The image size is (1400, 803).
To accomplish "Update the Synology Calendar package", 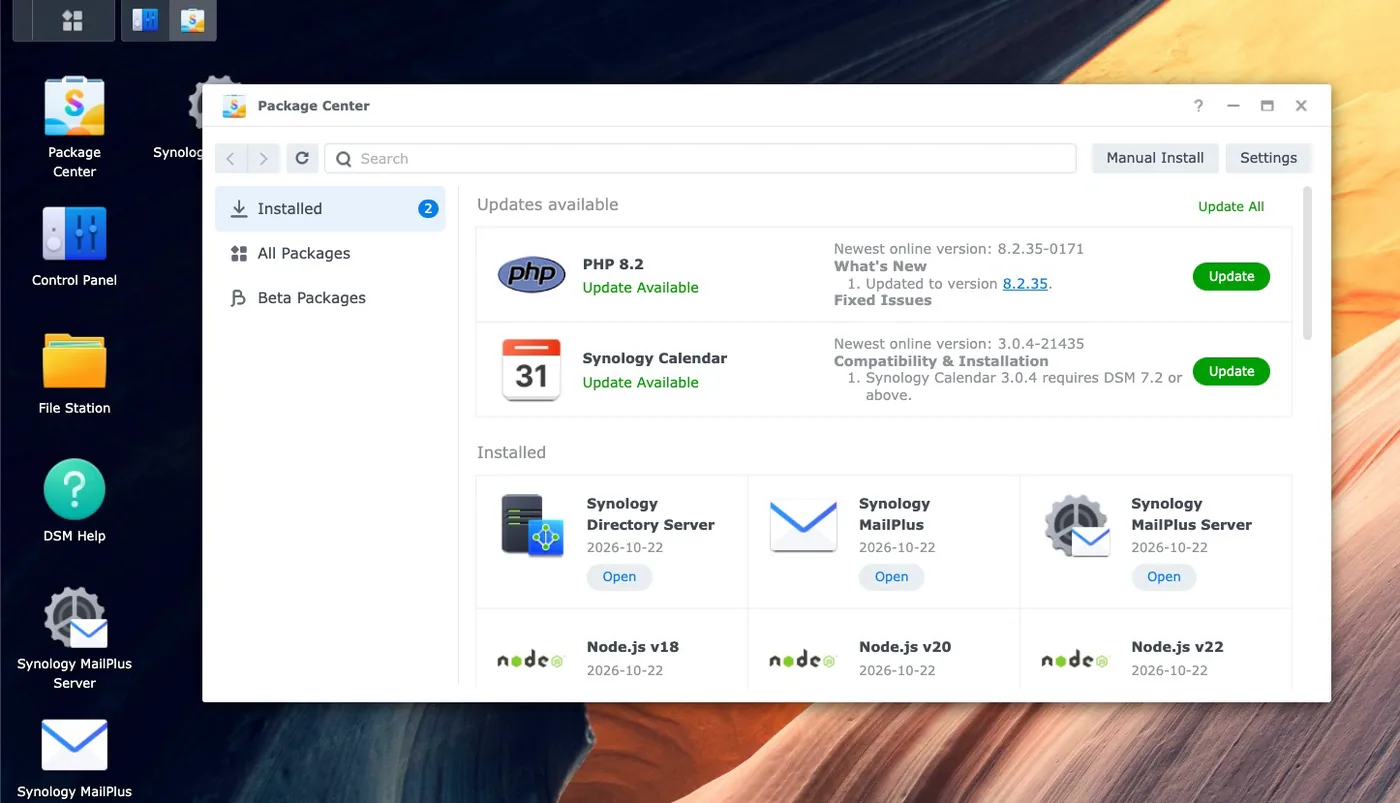I will click(1231, 371).
